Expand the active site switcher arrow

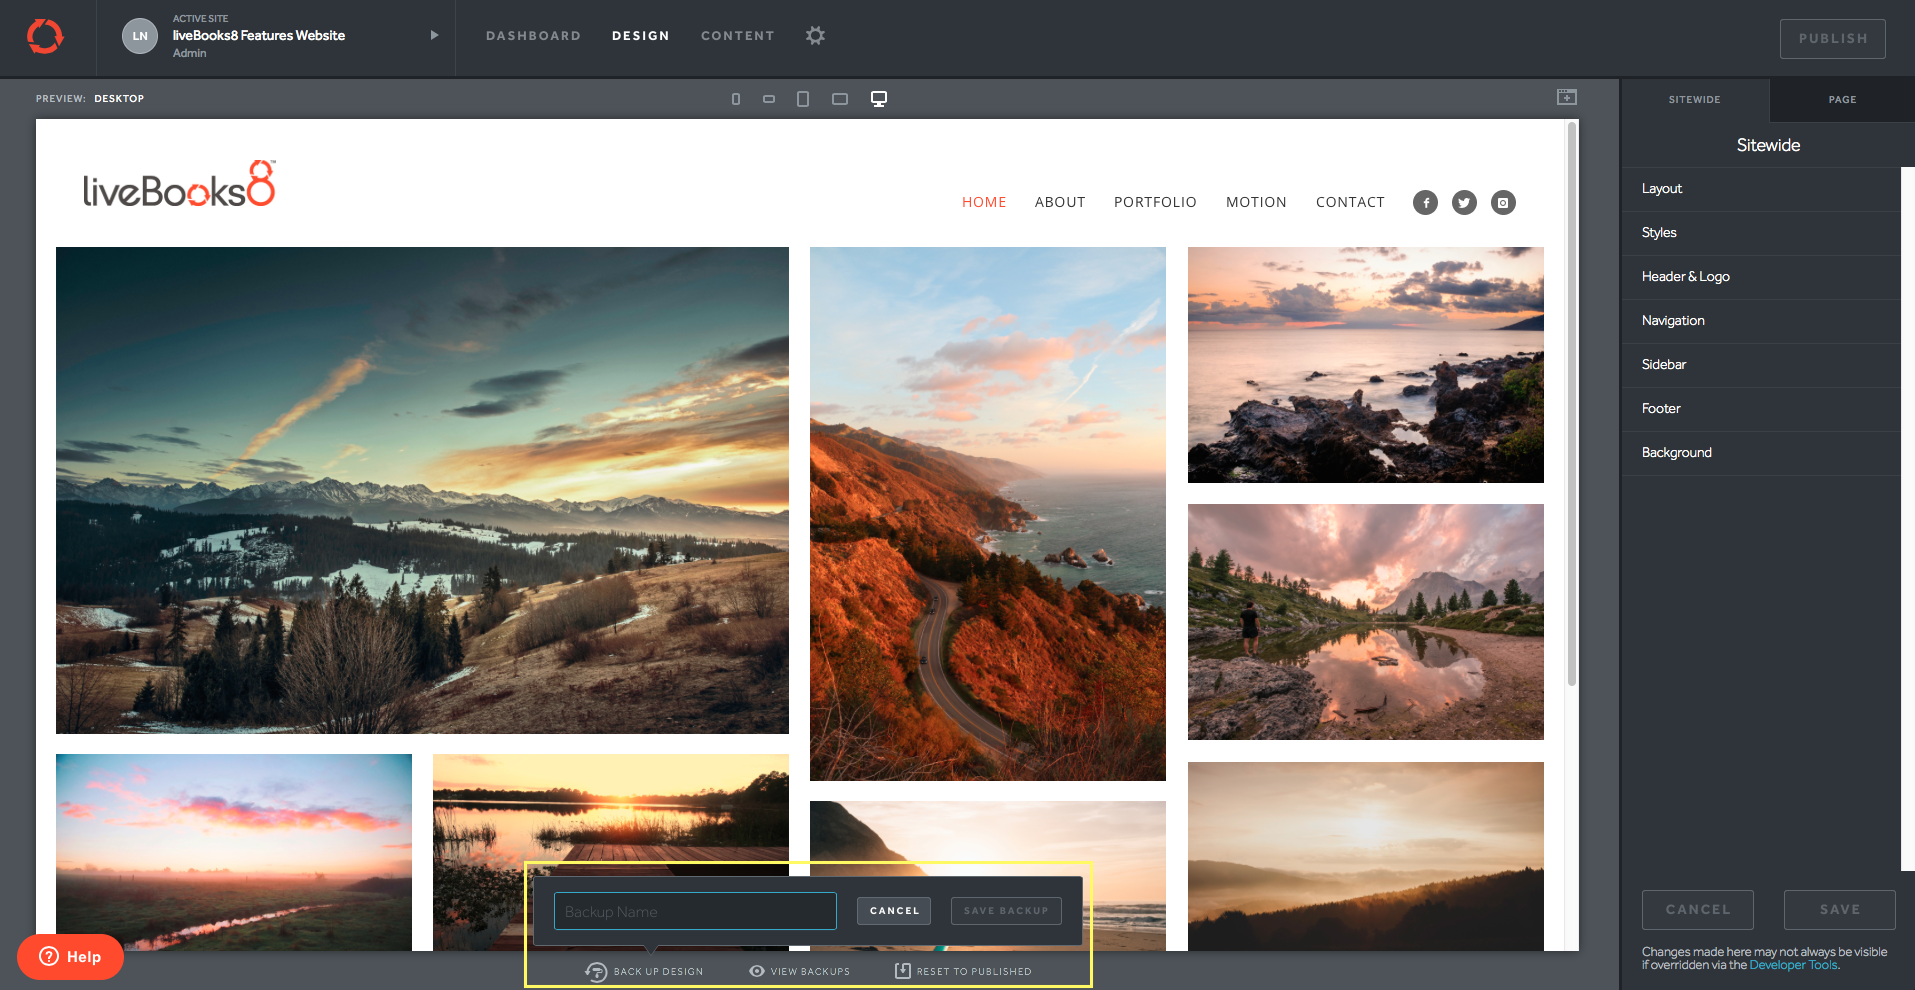[434, 35]
